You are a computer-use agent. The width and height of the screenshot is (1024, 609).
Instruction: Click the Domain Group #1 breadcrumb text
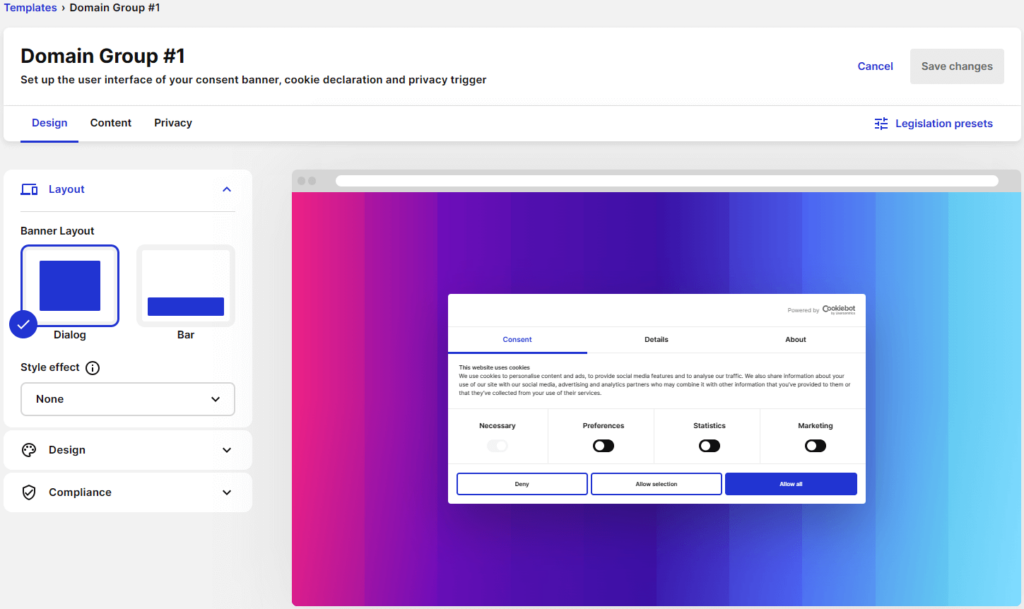[x=115, y=8]
